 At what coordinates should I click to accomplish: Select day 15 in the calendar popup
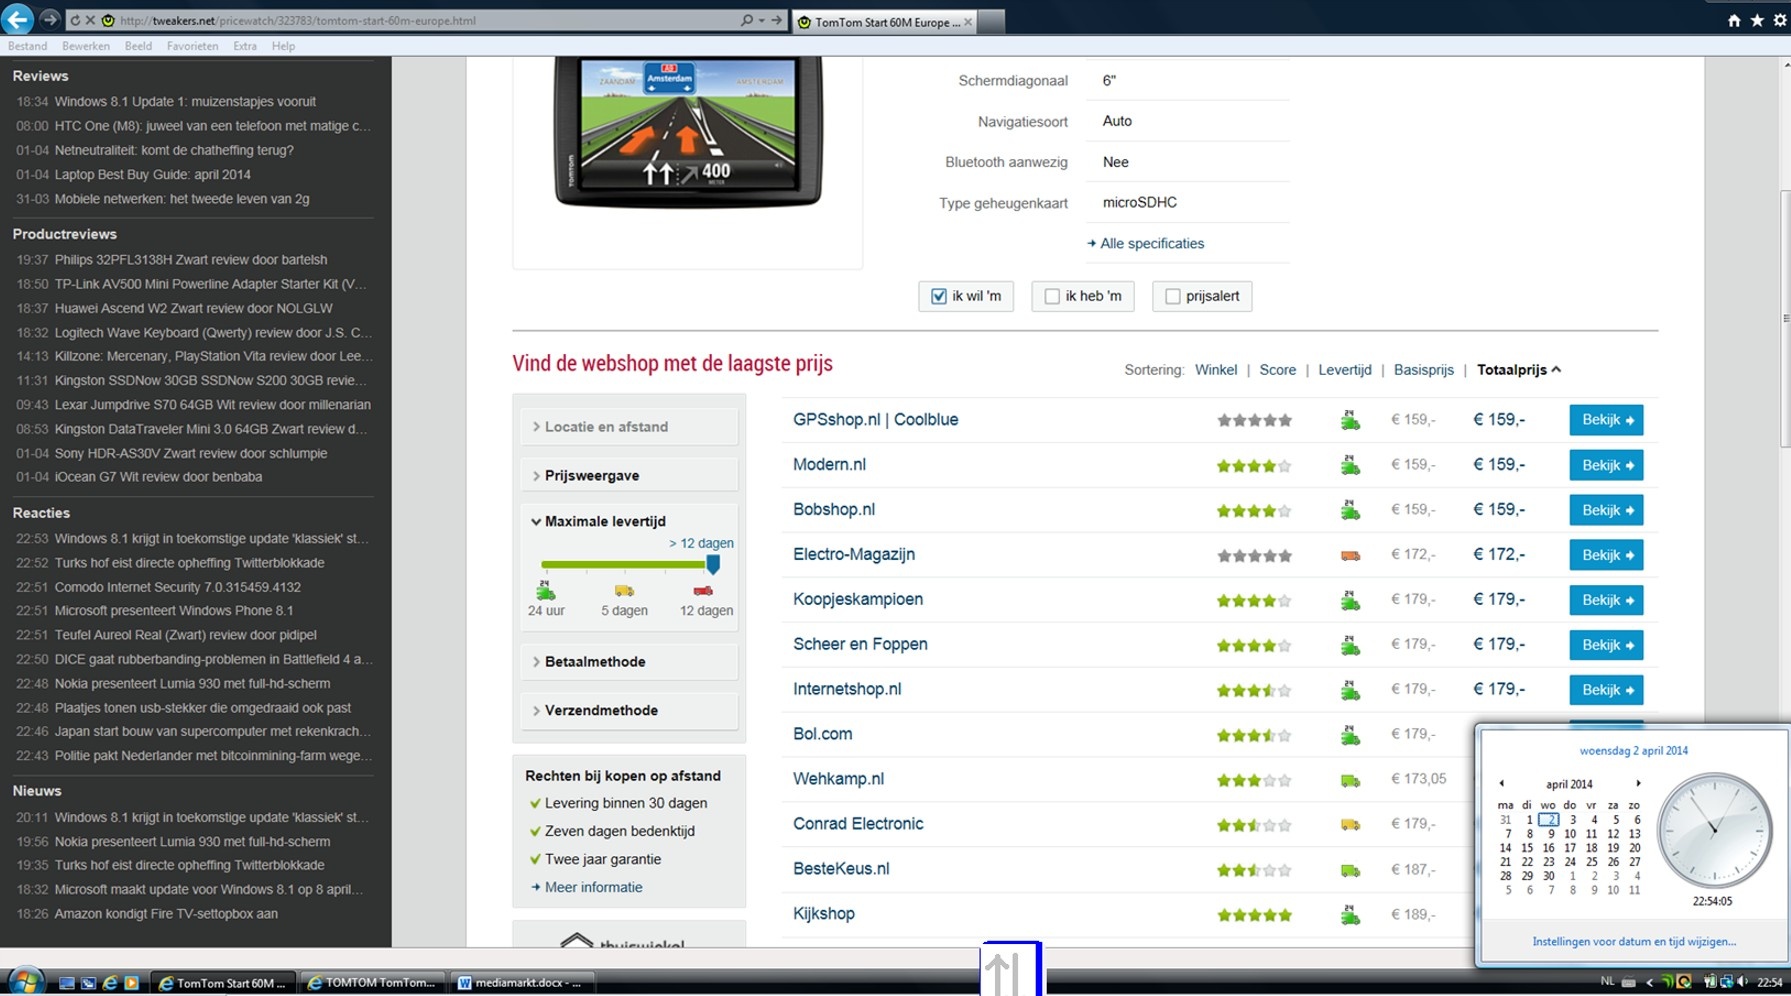1526,848
